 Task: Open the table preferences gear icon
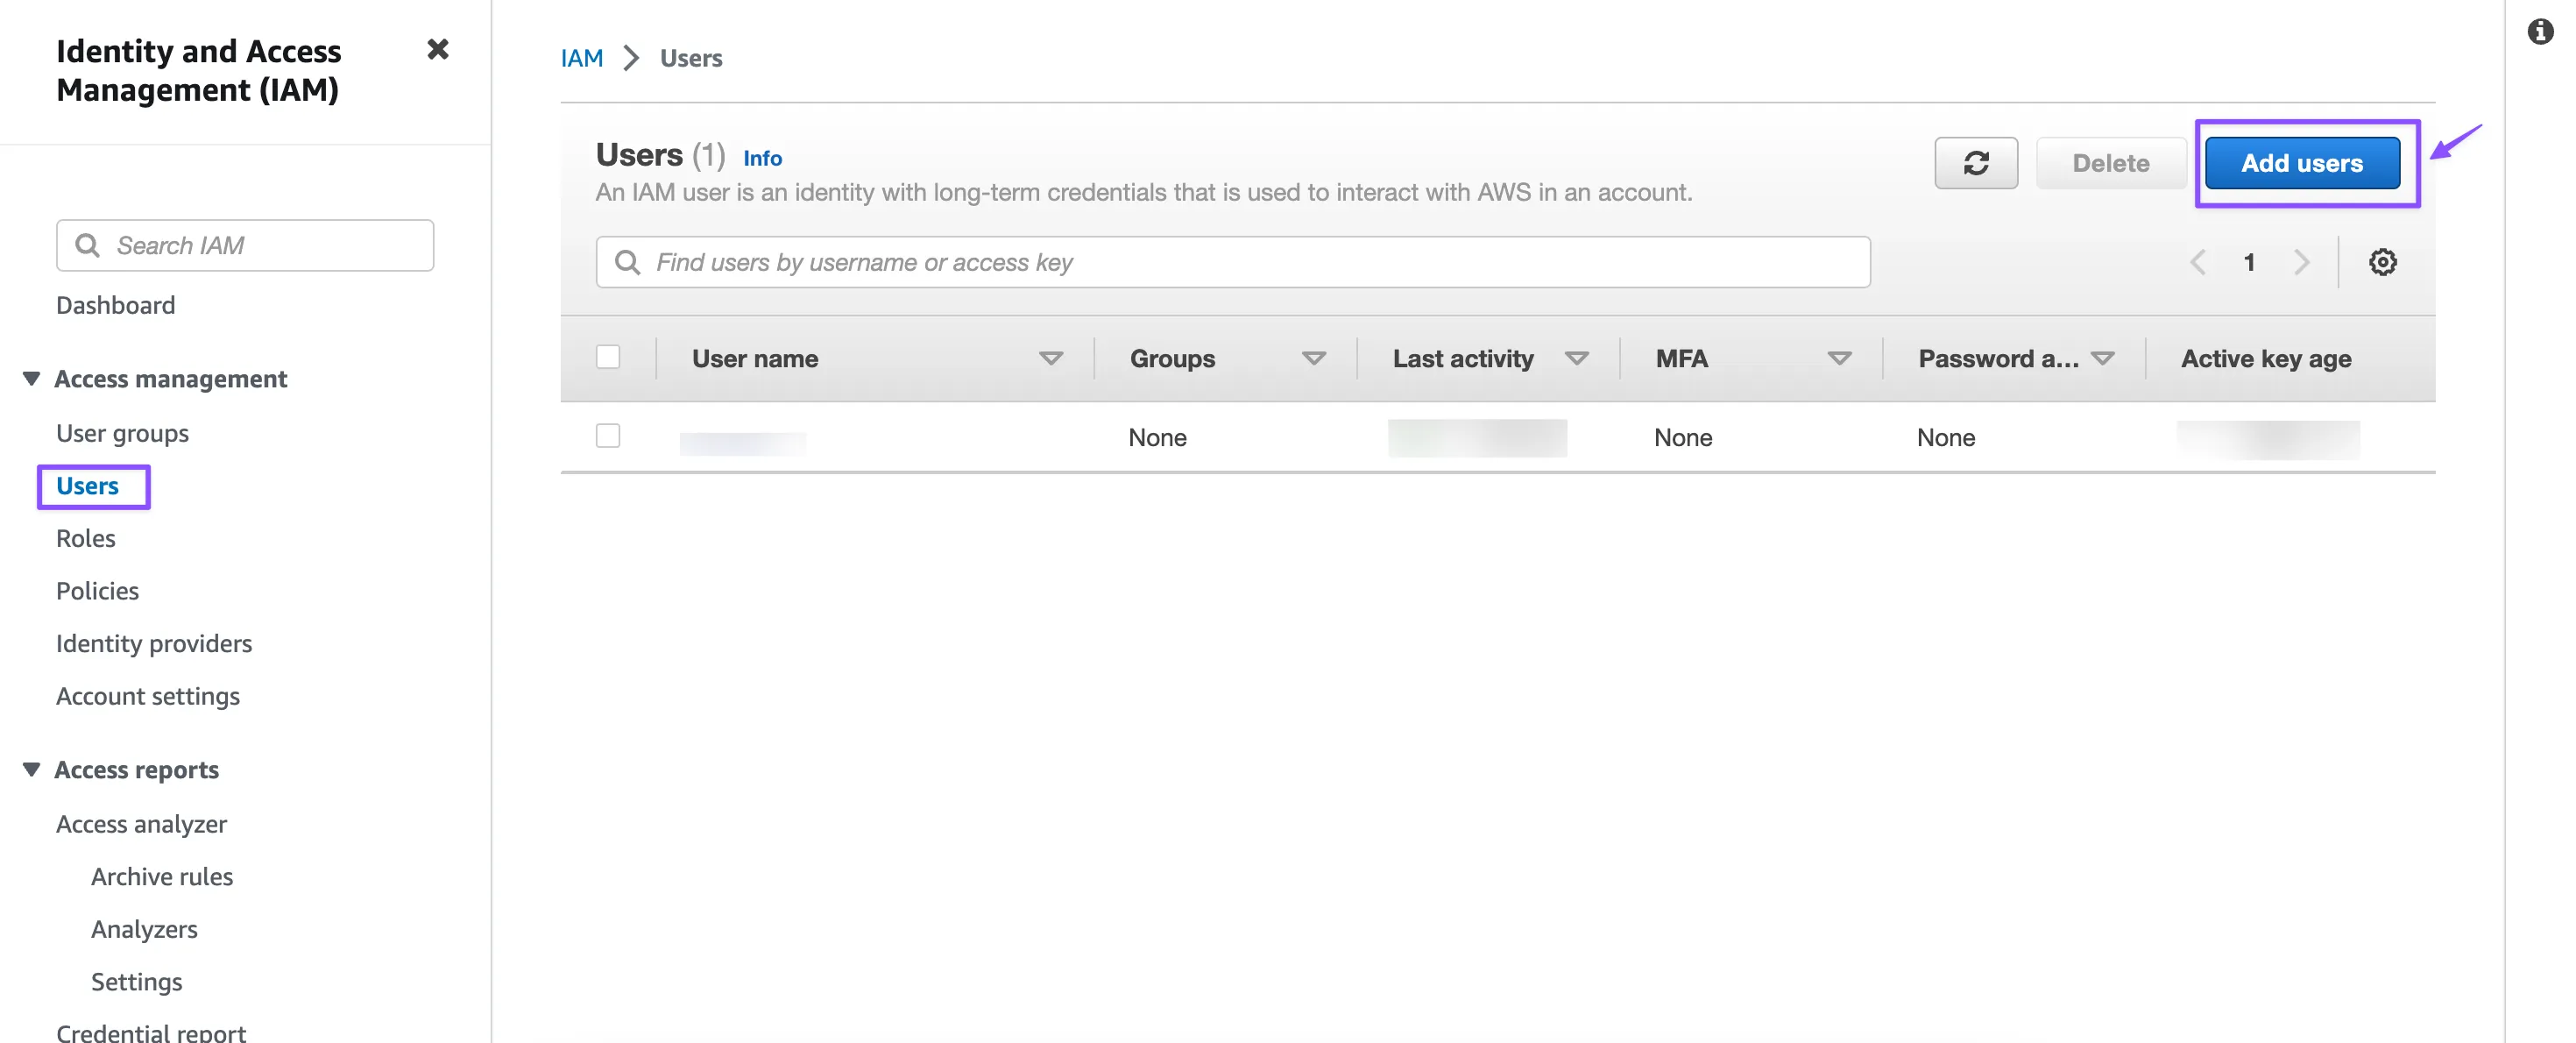click(2382, 262)
